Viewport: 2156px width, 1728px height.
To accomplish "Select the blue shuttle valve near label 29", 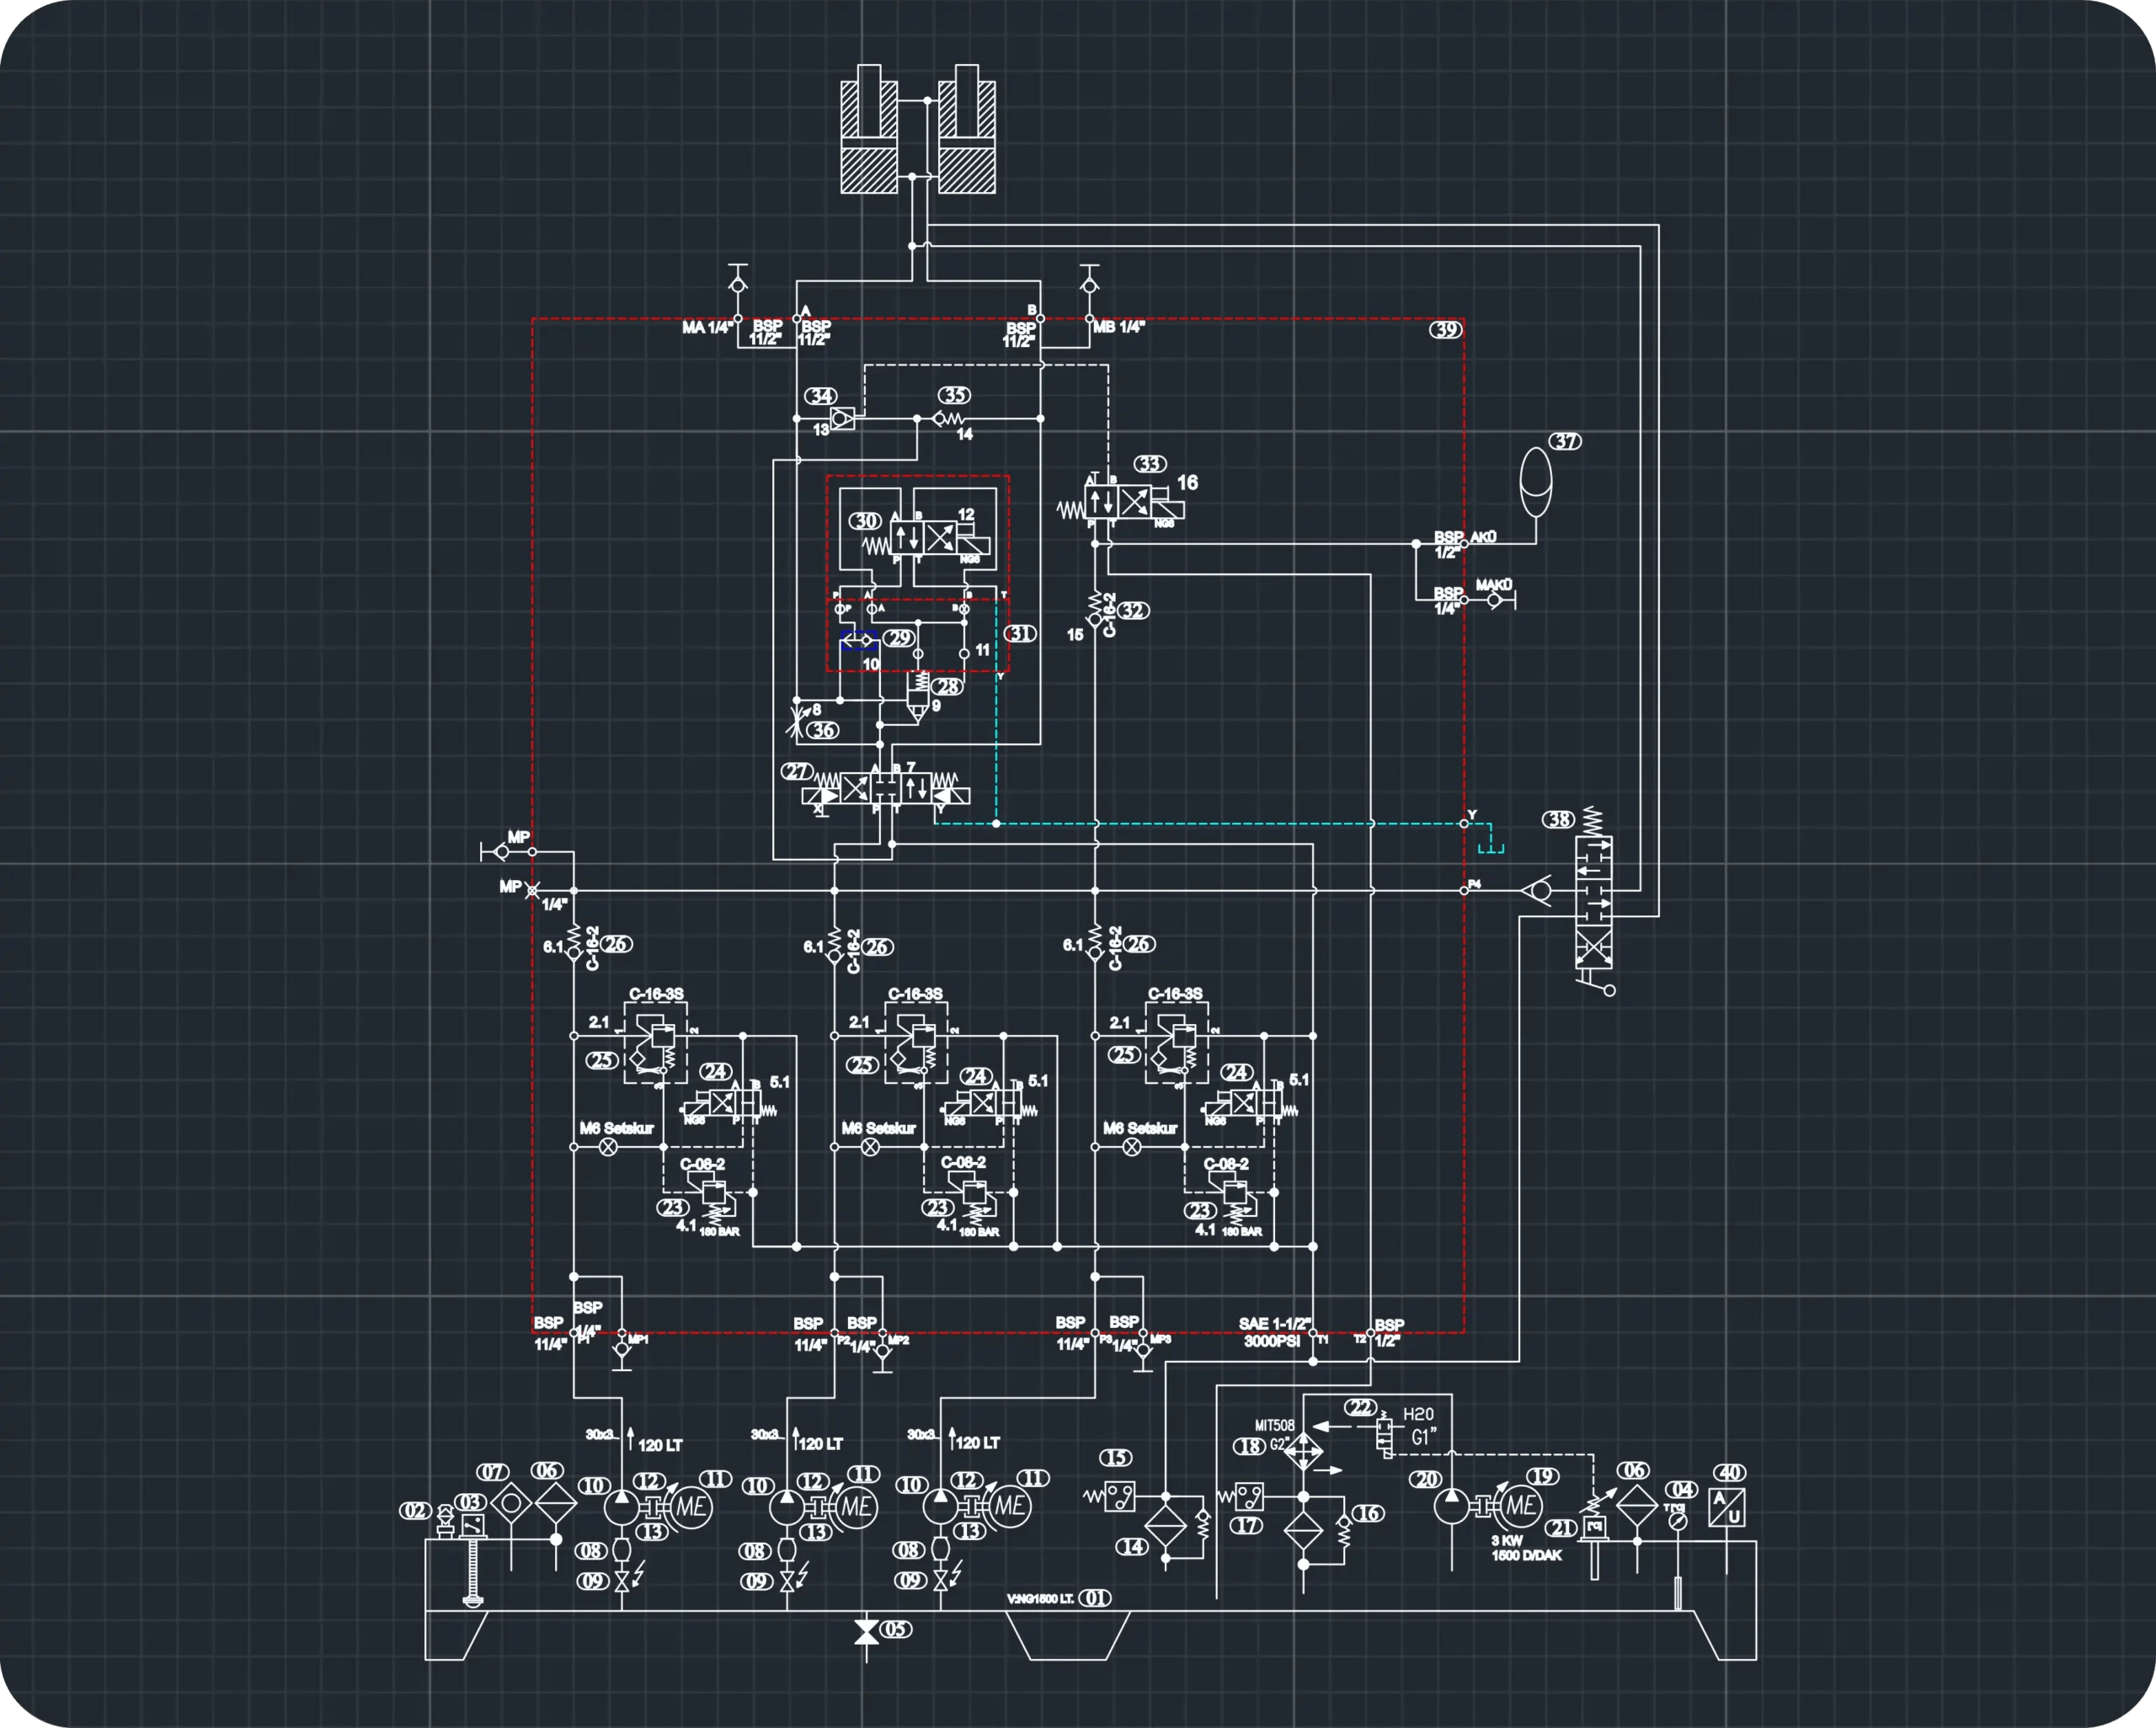I will (858, 641).
